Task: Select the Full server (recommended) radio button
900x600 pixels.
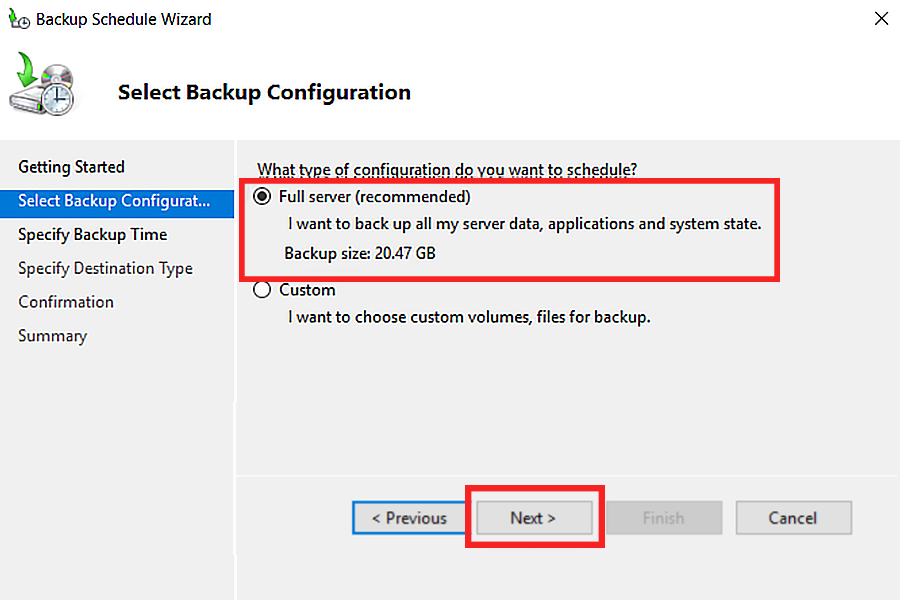Action: coord(262,196)
